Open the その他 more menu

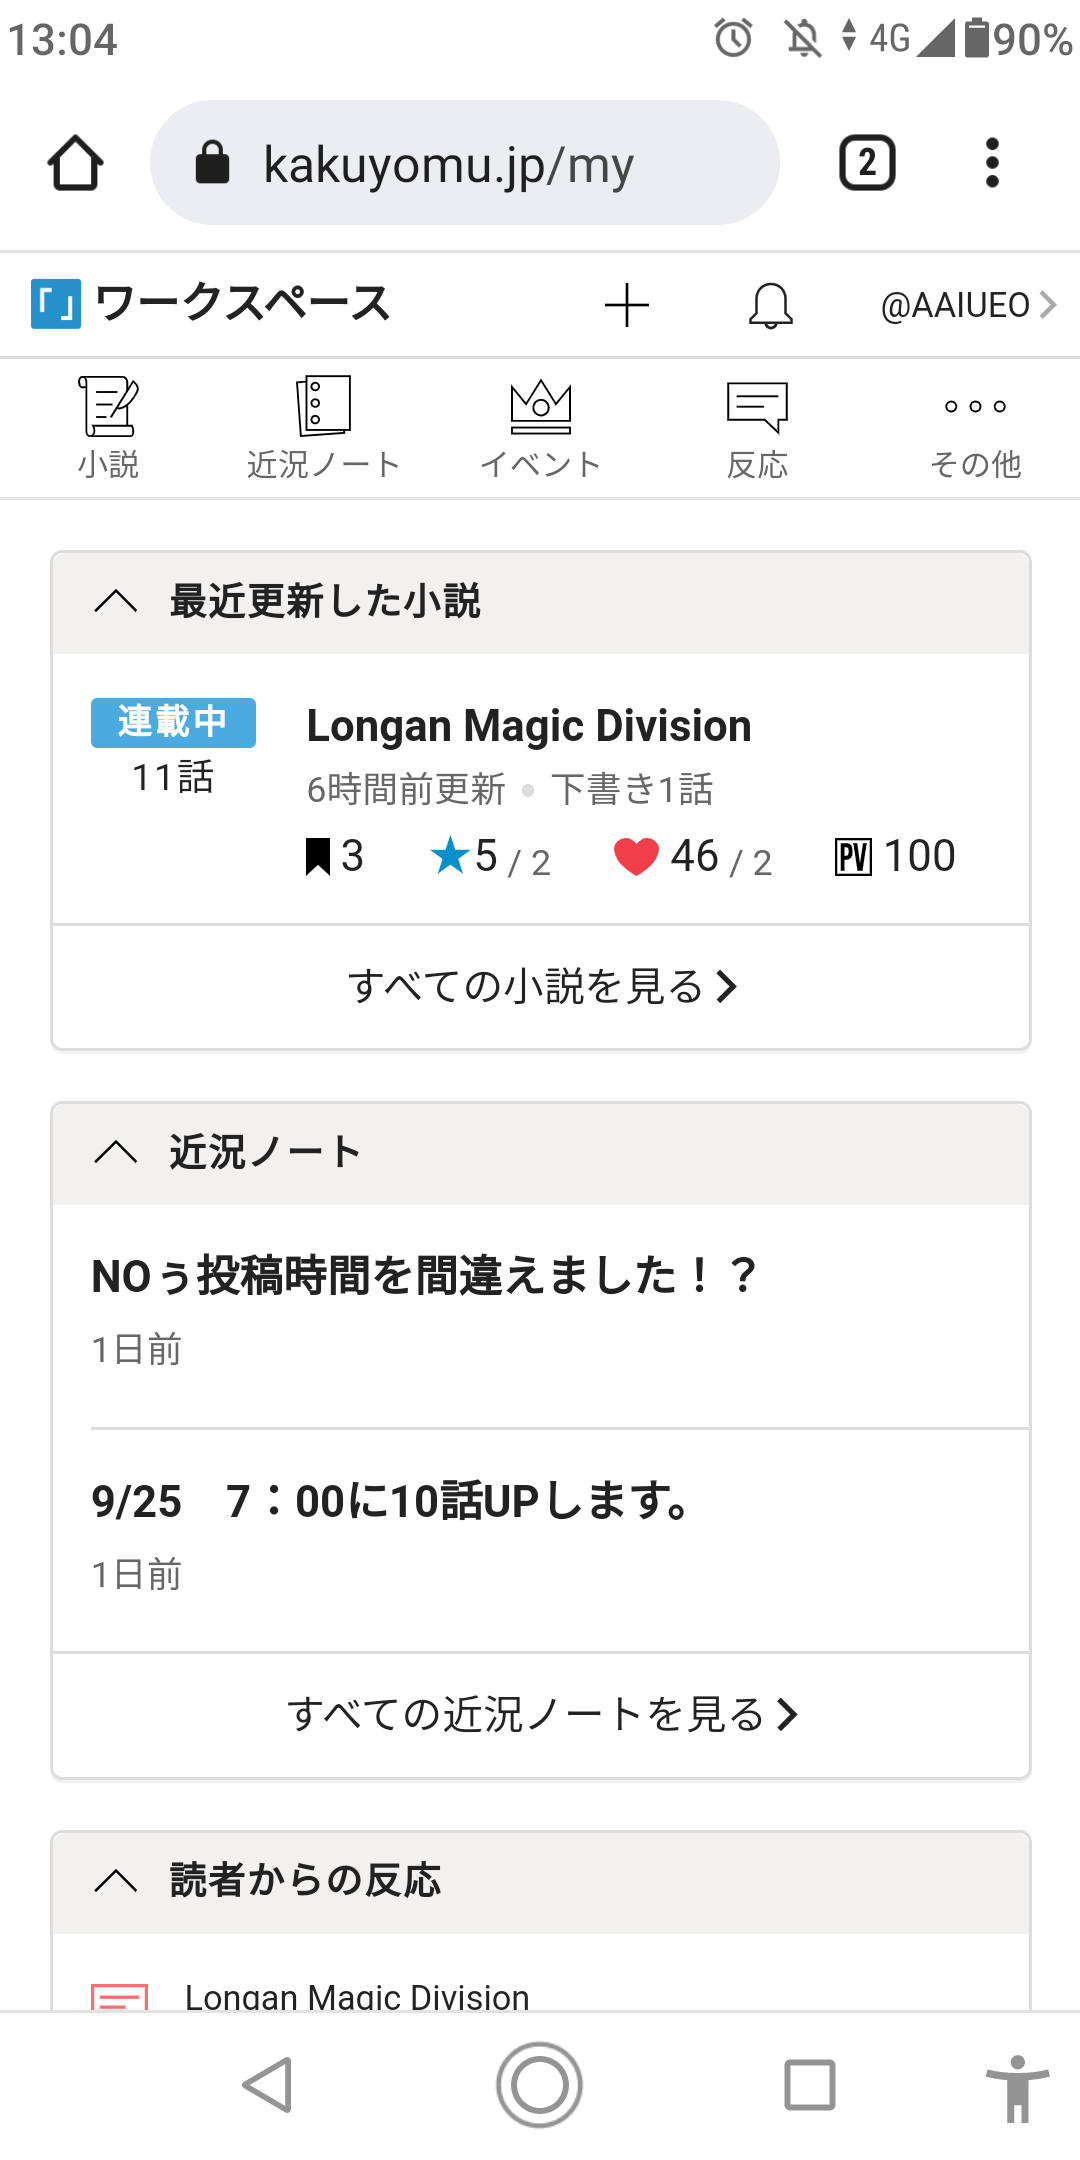pos(975,428)
